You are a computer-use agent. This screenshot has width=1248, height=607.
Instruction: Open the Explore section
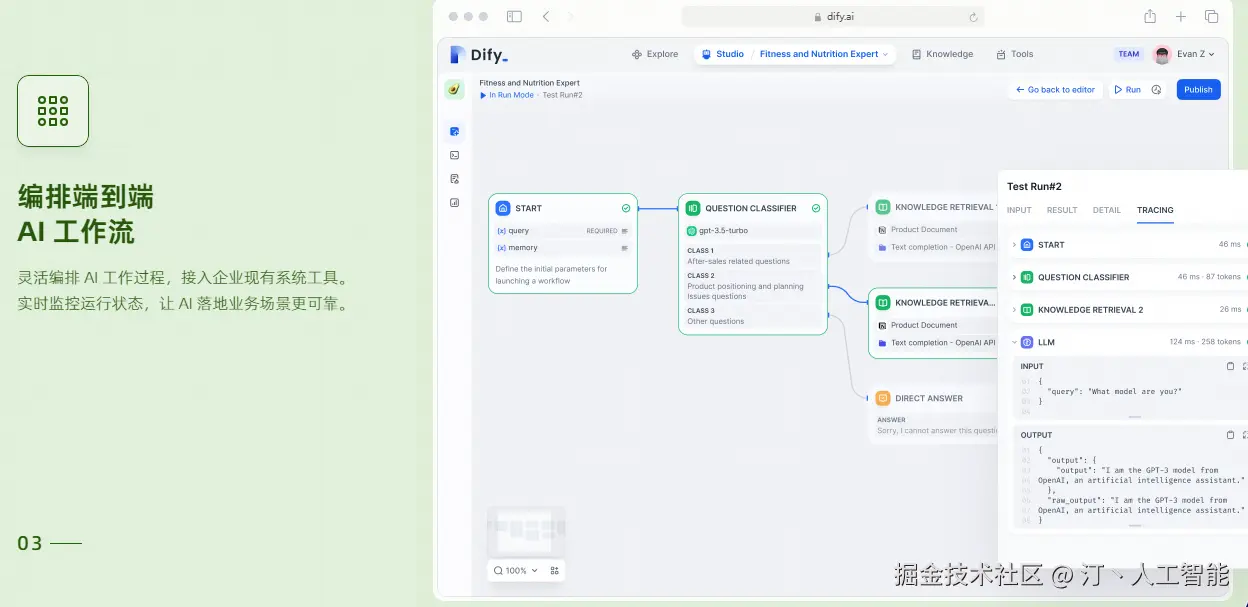click(655, 54)
